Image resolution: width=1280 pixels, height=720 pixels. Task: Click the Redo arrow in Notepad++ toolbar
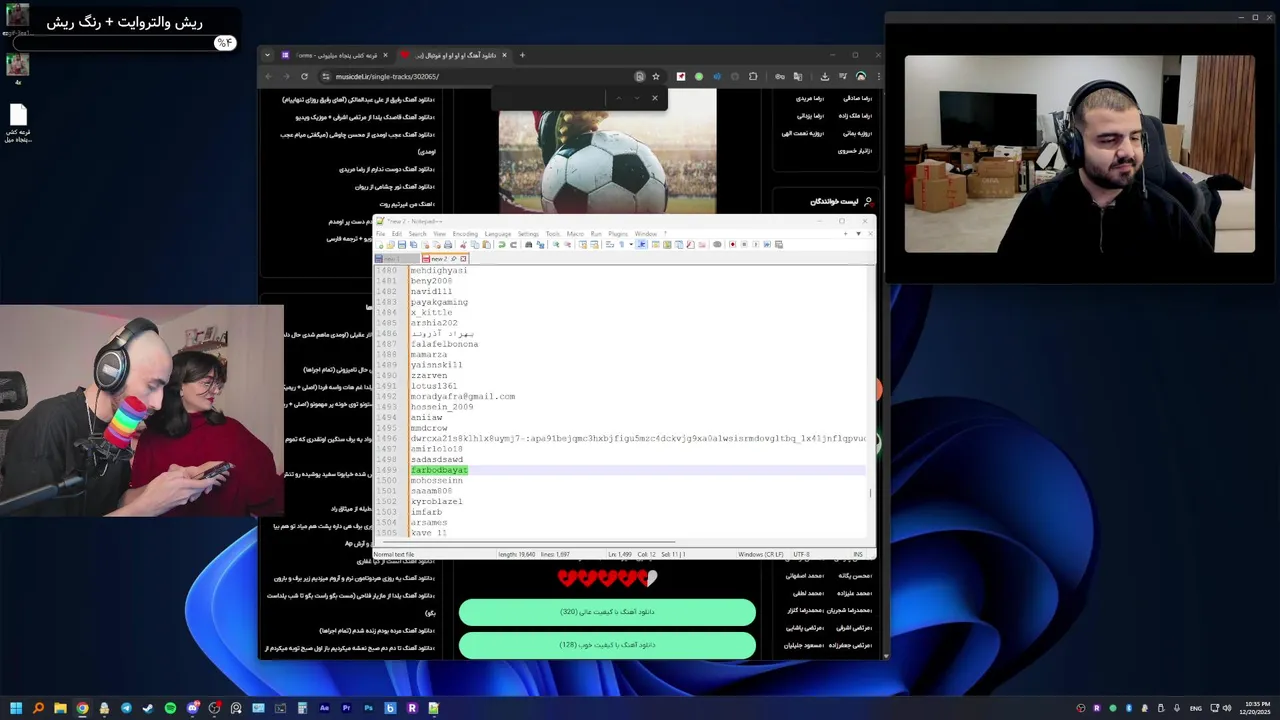coord(513,244)
